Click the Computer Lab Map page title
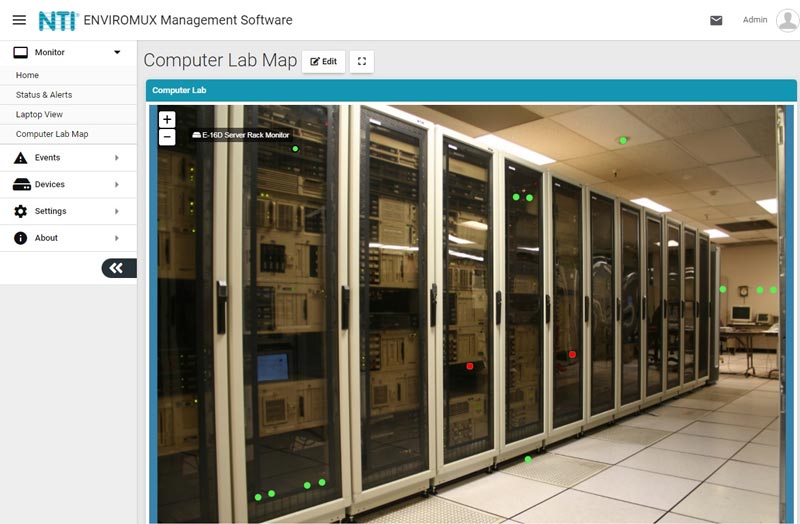The image size is (800, 524). click(220, 60)
